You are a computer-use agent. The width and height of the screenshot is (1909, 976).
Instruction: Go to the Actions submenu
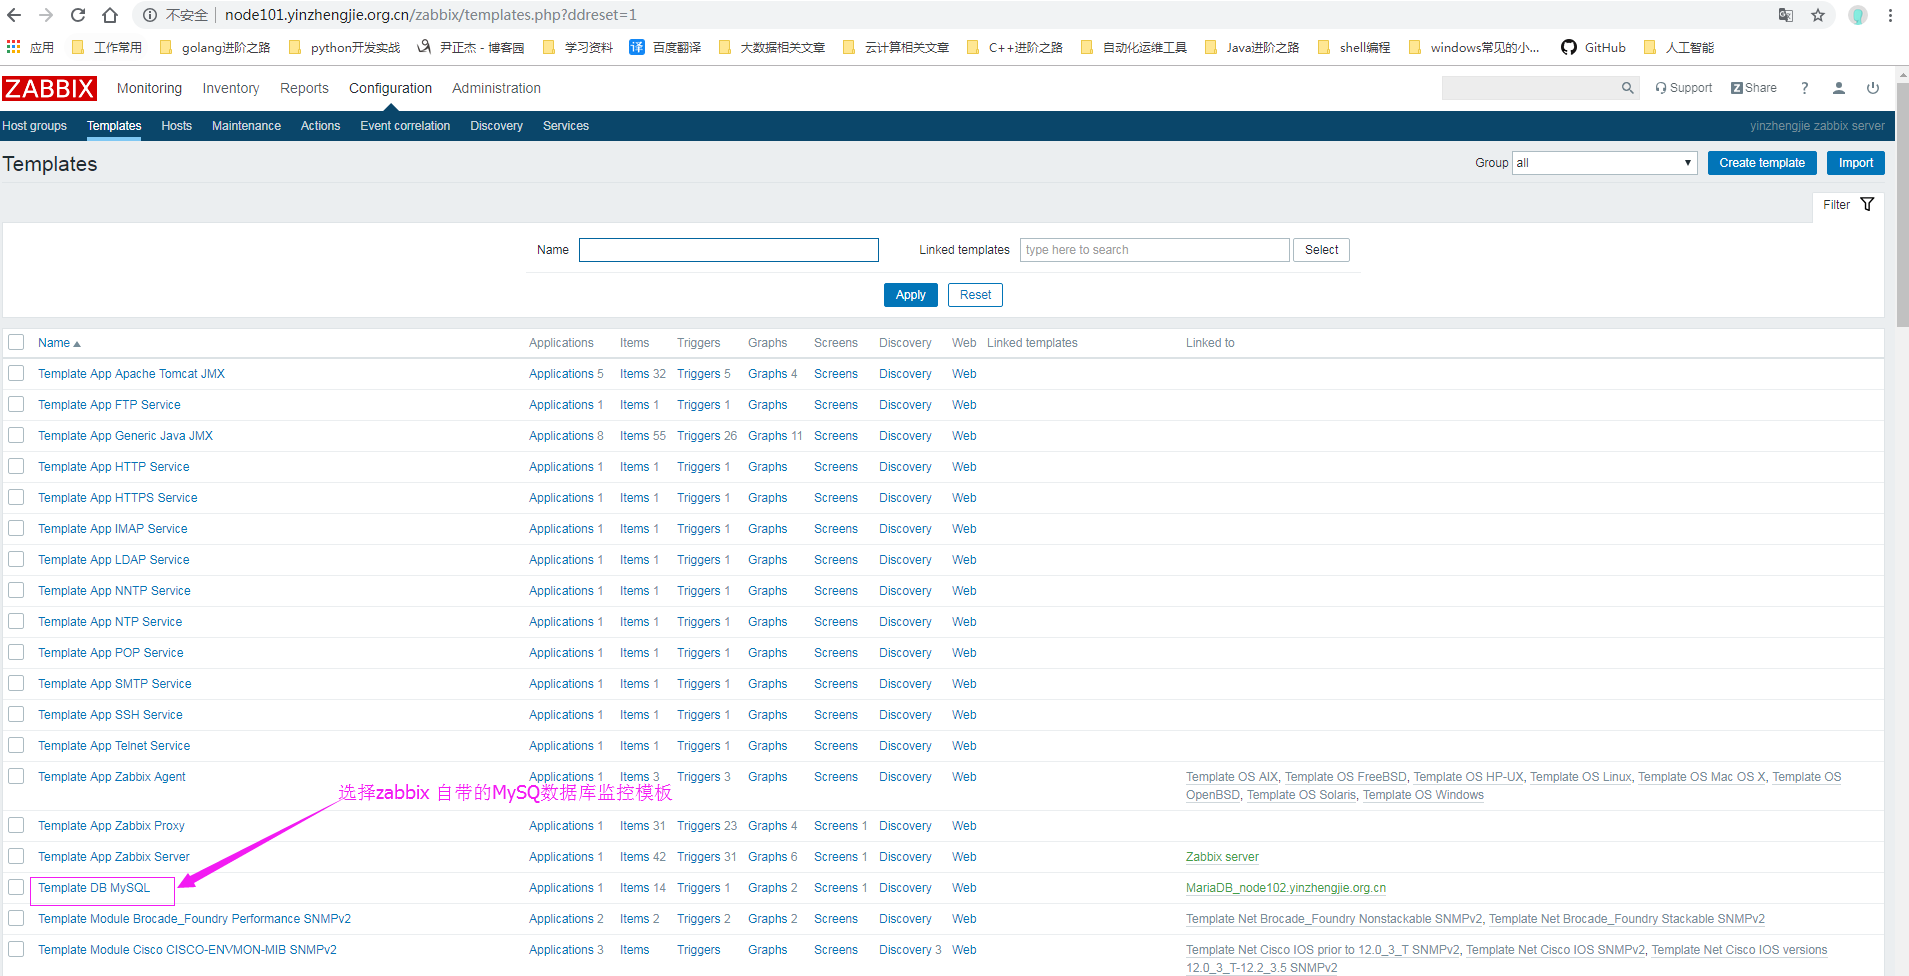(320, 126)
